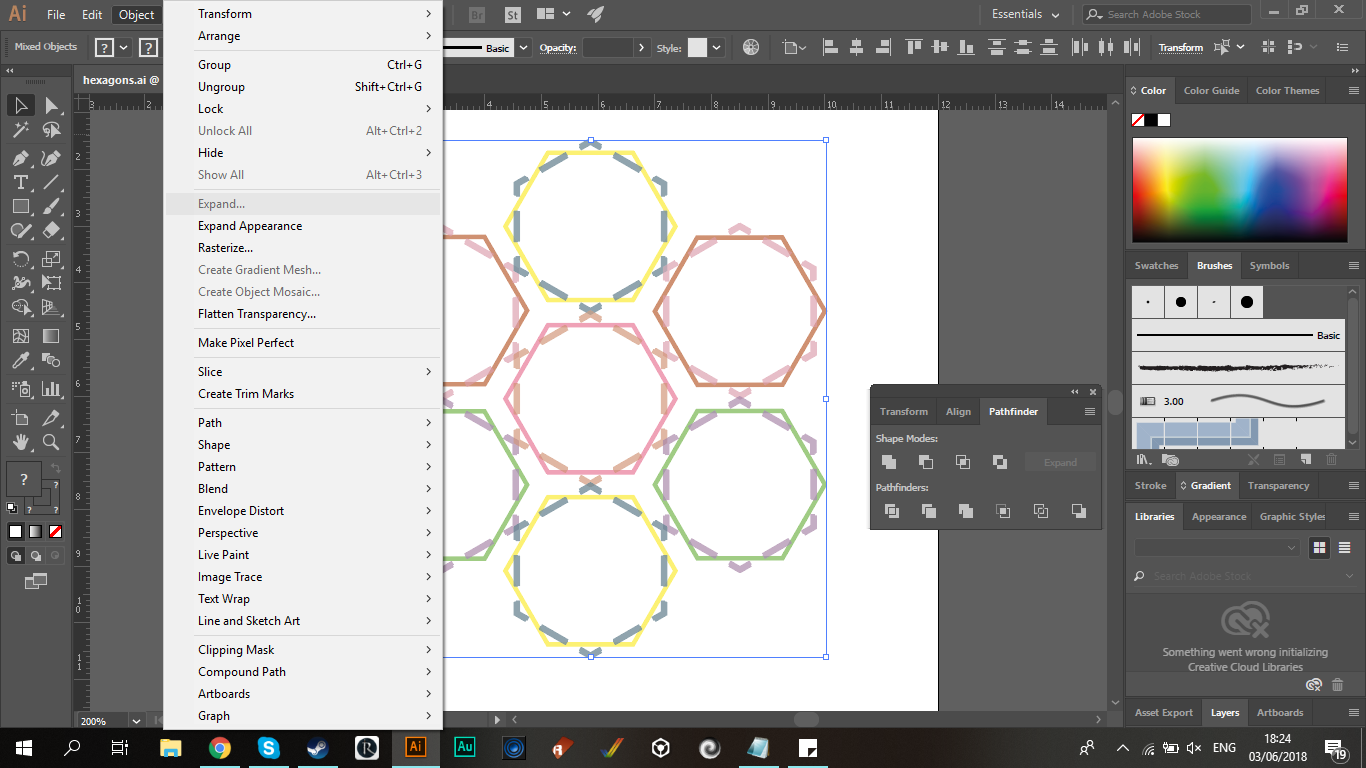
Task: Select the white swatch in Color panel
Action: pos(1163,120)
